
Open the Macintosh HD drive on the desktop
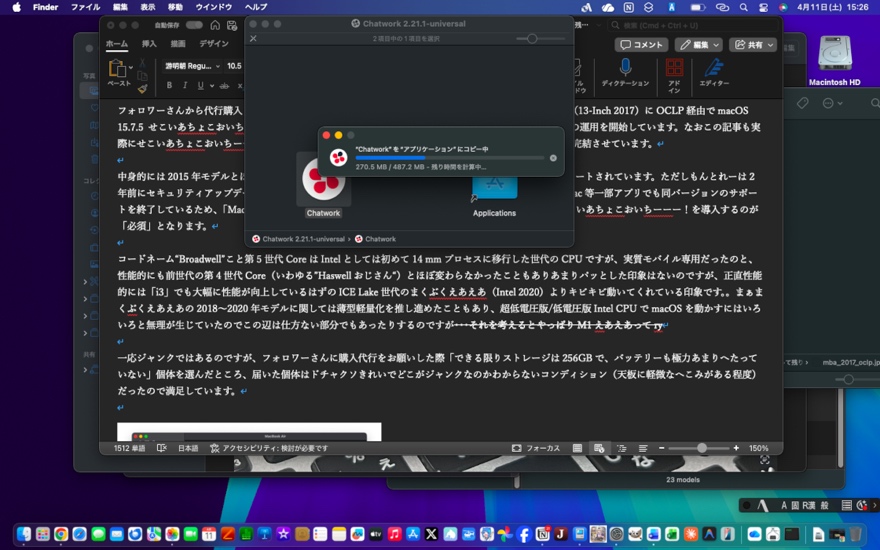pyautogui.click(x=834, y=58)
